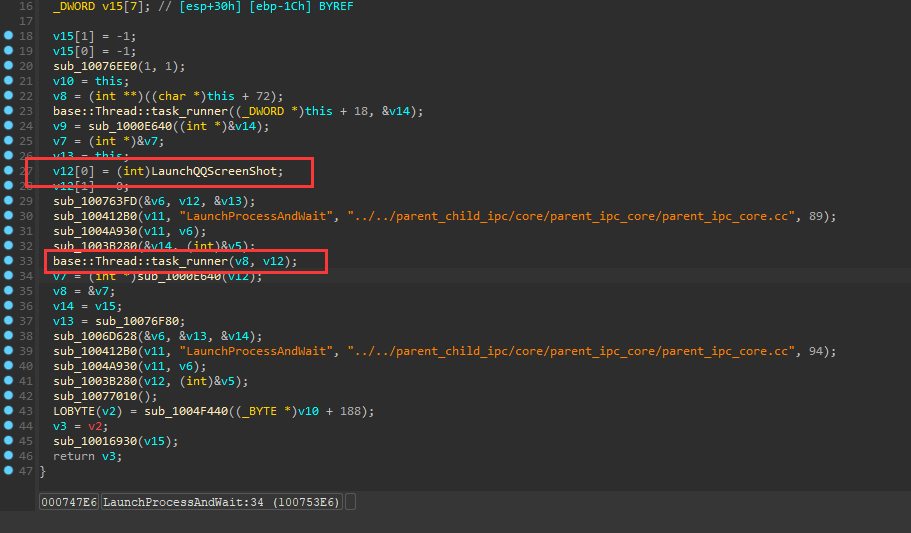Click the blue dot beside line 44
The width and height of the screenshot is (911, 533).
pos(9,425)
